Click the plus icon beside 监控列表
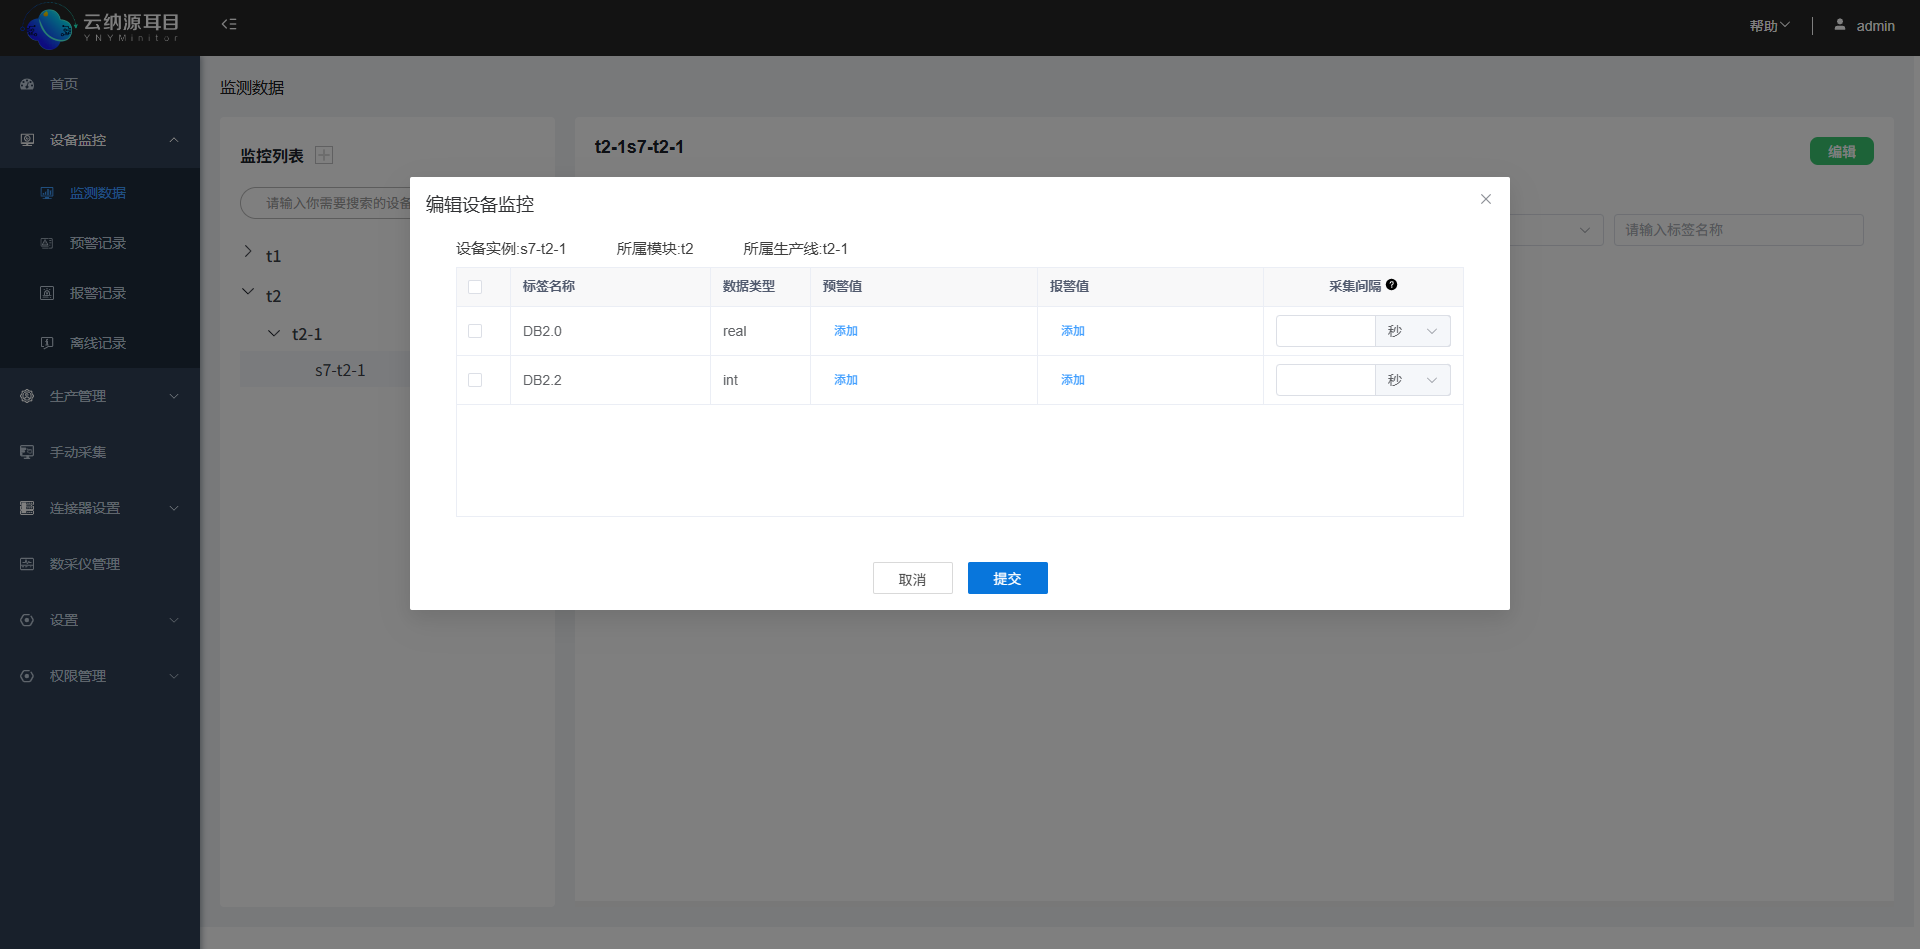 coord(323,155)
